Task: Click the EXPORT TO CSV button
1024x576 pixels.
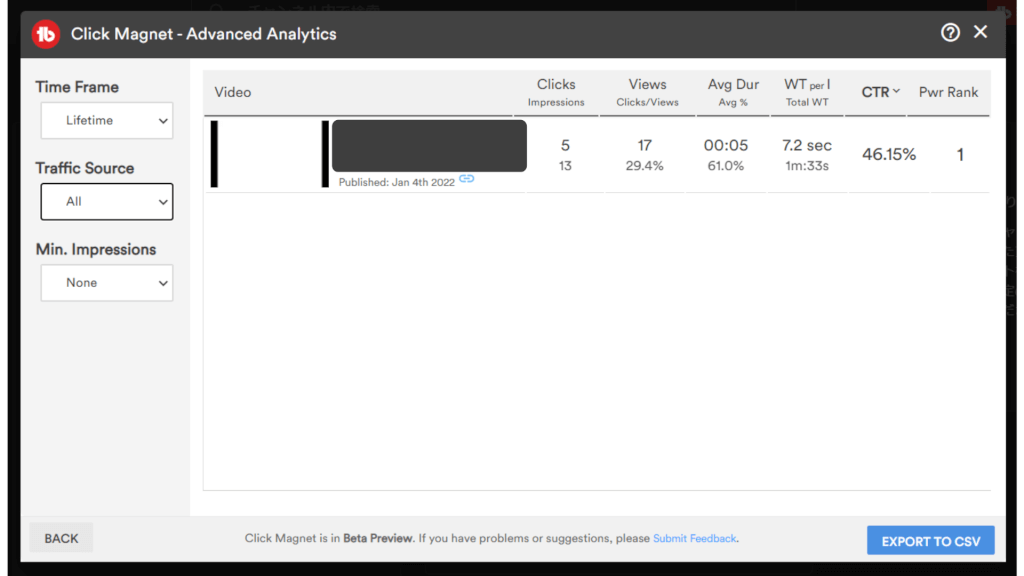Action: [x=930, y=541]
